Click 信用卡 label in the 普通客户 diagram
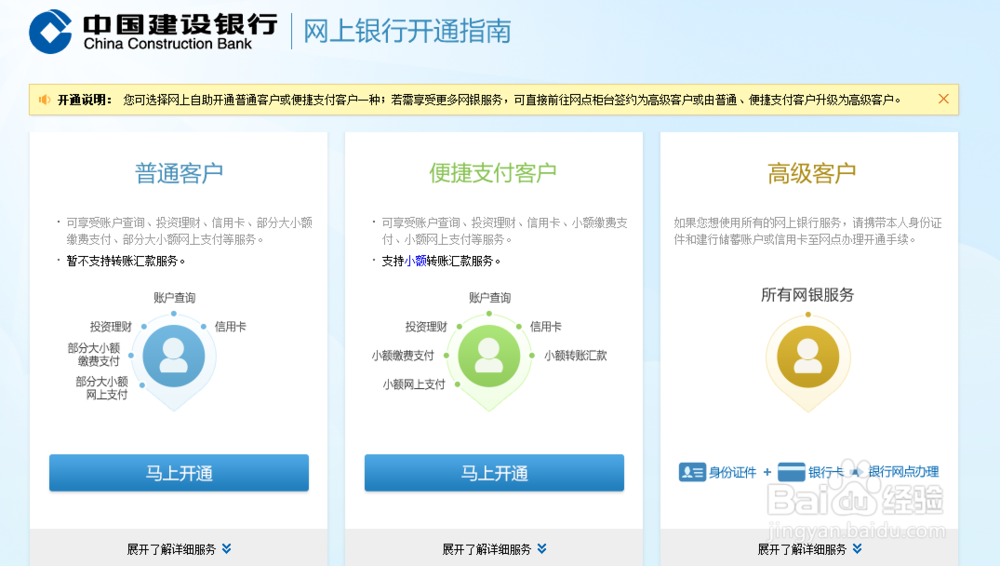The height and width of the screenshot is (566, 1000). coord(230,327)
